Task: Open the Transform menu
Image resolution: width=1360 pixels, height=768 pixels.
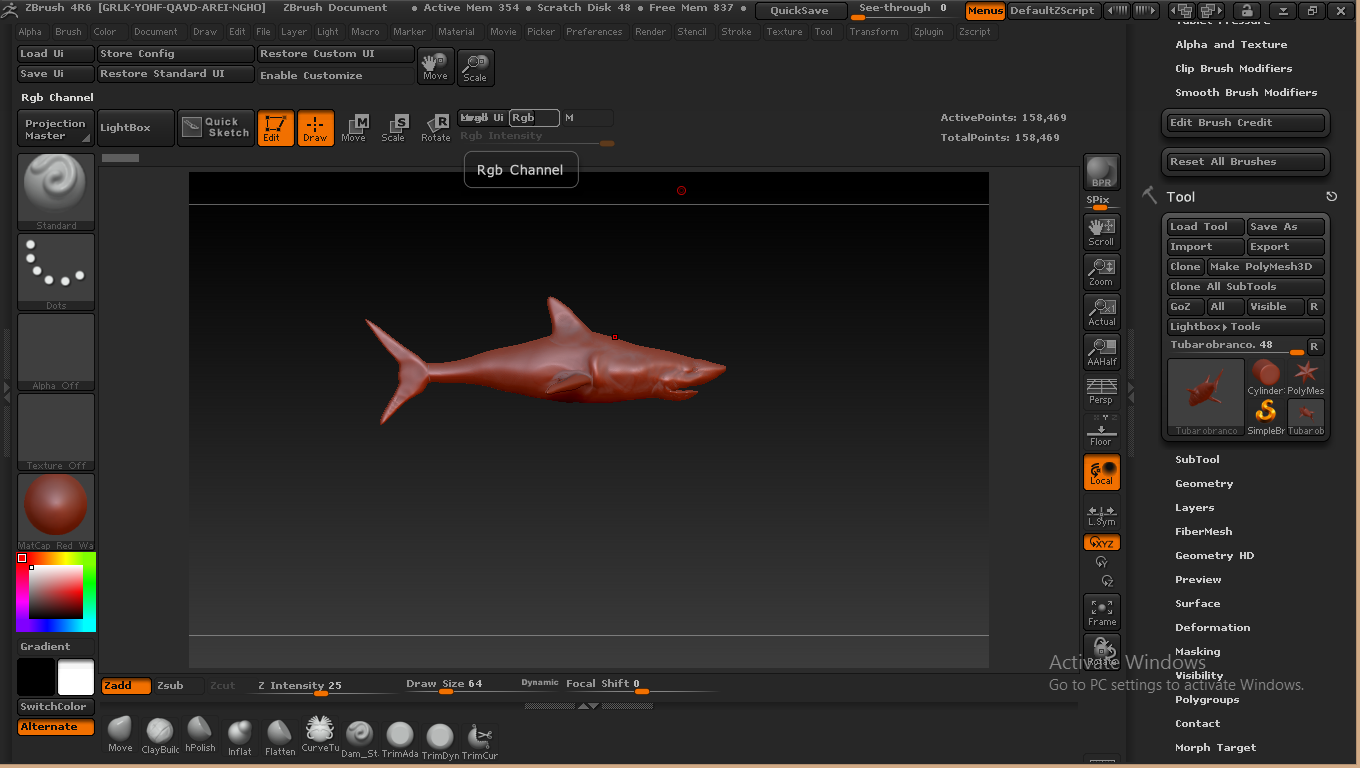Action: click(874, 32)
